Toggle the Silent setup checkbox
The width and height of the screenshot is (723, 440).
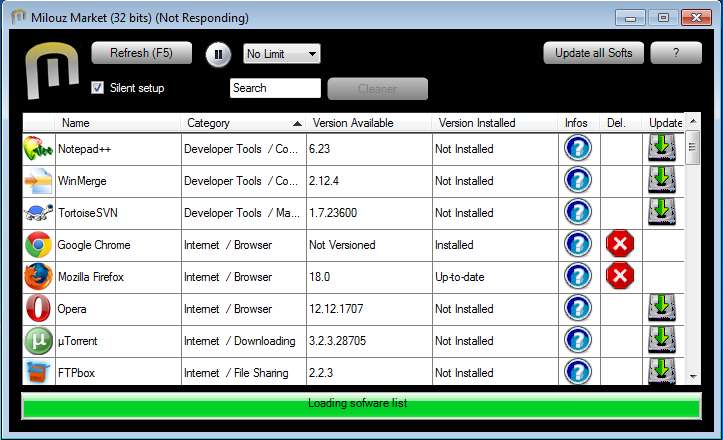coord(97,88)
